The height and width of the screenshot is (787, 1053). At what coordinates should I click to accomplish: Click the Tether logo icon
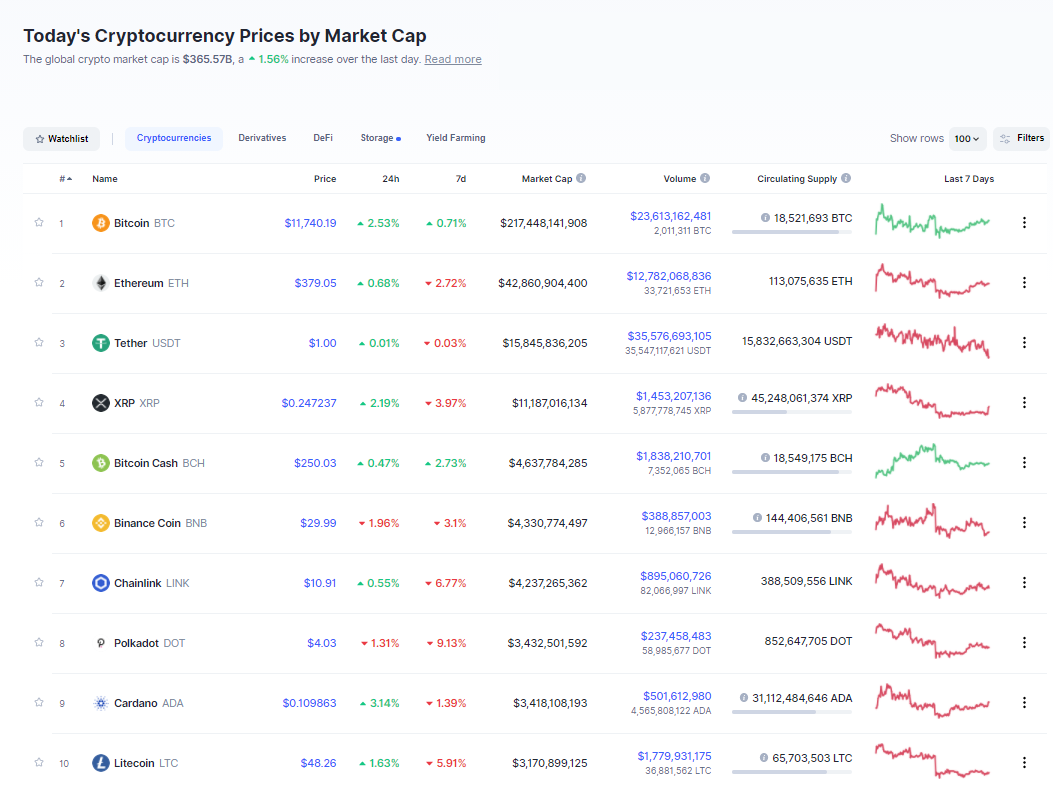point(101,343)
